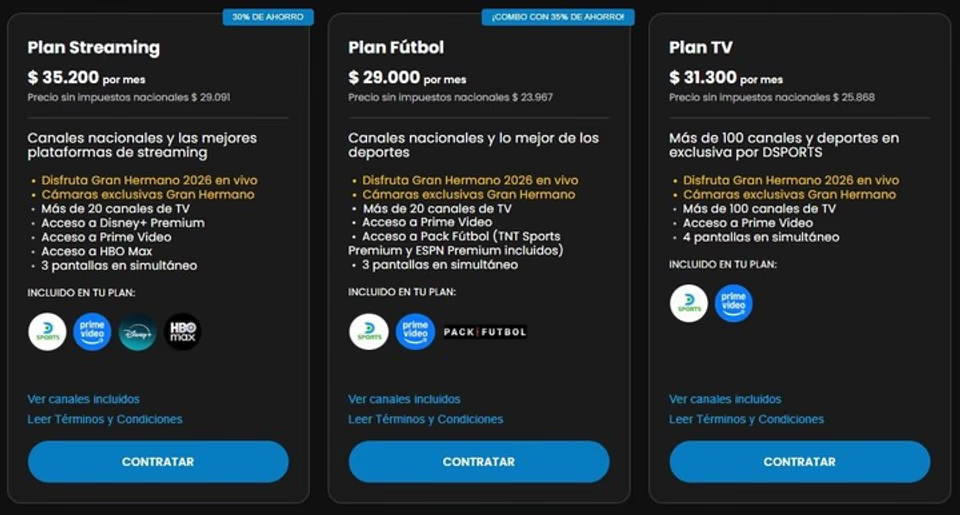The image size is (960, 515).
Task: Click the Disney+ icon
Action: (x=137, y=332)
